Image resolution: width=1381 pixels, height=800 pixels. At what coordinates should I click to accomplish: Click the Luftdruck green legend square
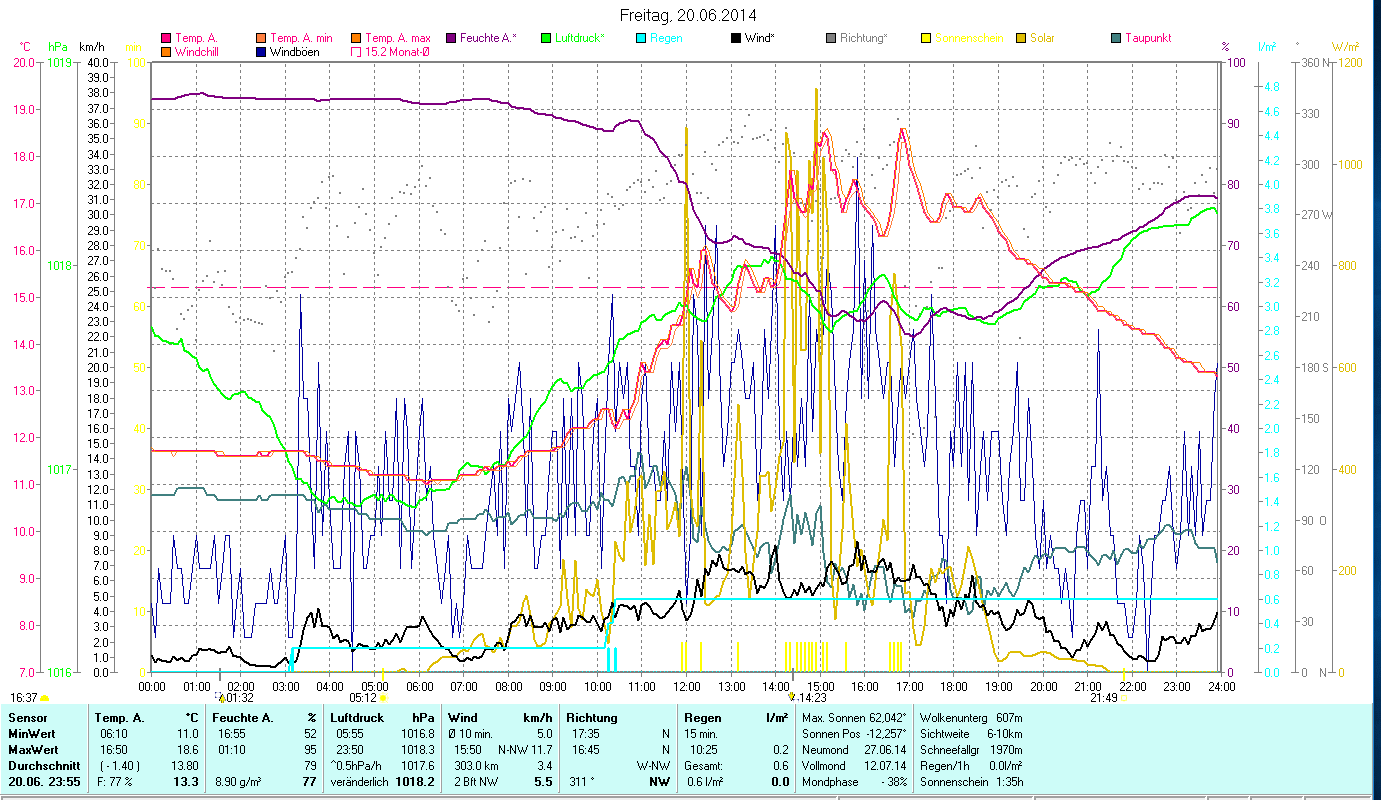(x=545, y=38)
